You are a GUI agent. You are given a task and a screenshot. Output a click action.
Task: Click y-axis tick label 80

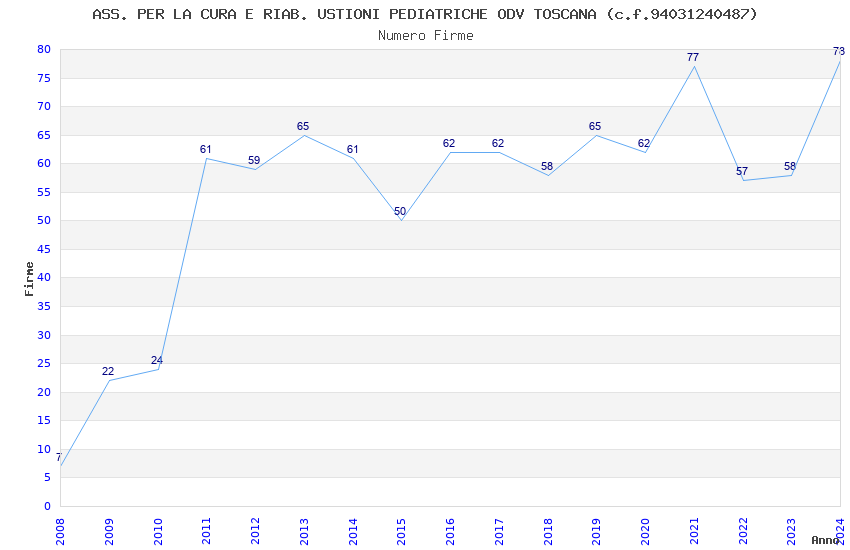(44, 49)
